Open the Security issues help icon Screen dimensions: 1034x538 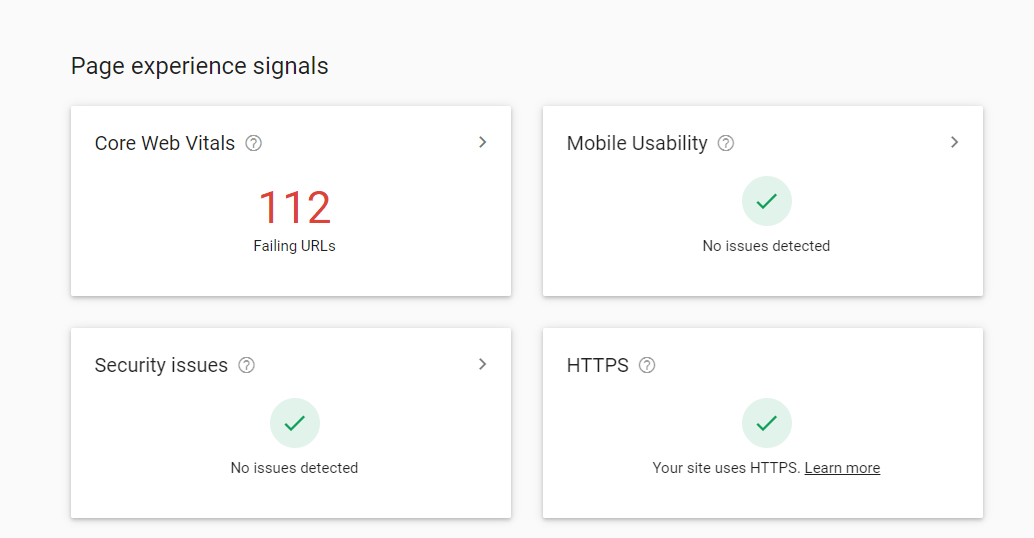[x=247, y=365]
